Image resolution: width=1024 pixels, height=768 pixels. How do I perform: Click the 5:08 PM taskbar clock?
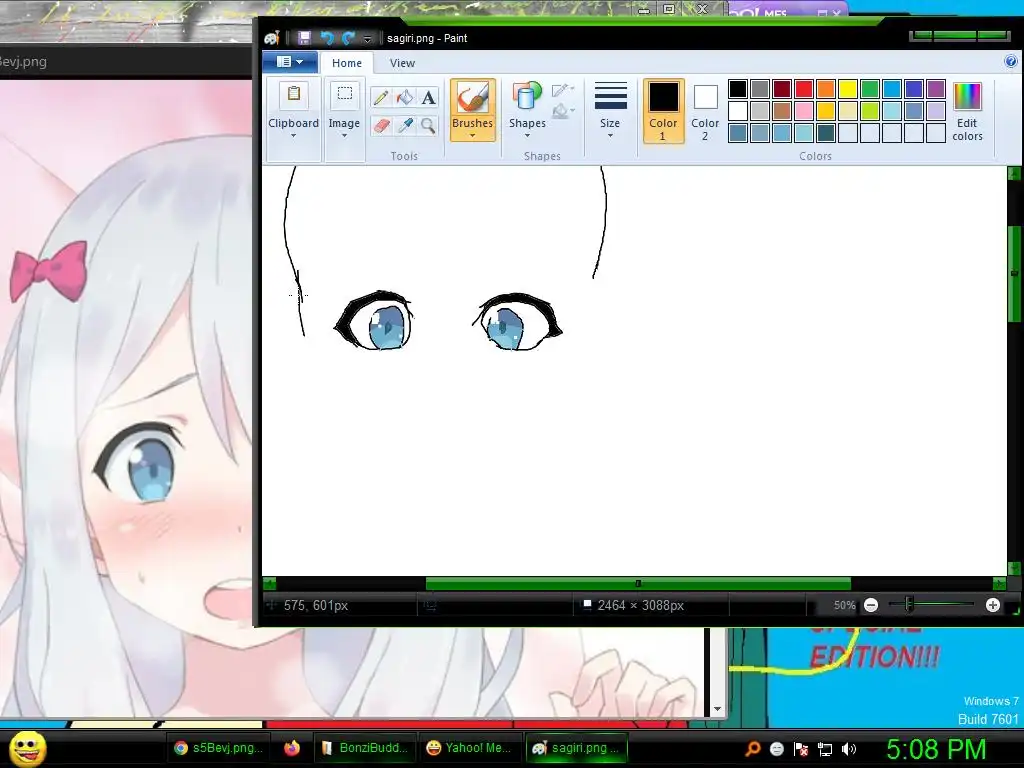pyautogui.click(x=936, y=749)
